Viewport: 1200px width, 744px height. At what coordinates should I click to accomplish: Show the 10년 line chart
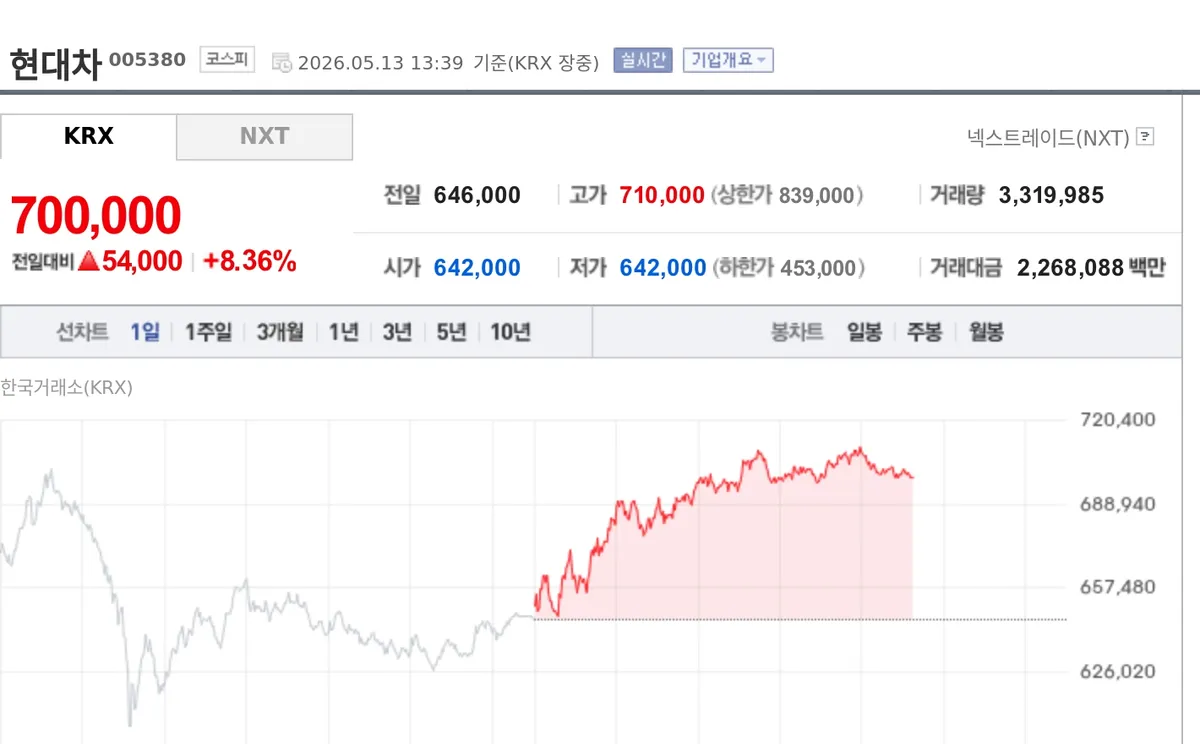click(x=510, y=332)
